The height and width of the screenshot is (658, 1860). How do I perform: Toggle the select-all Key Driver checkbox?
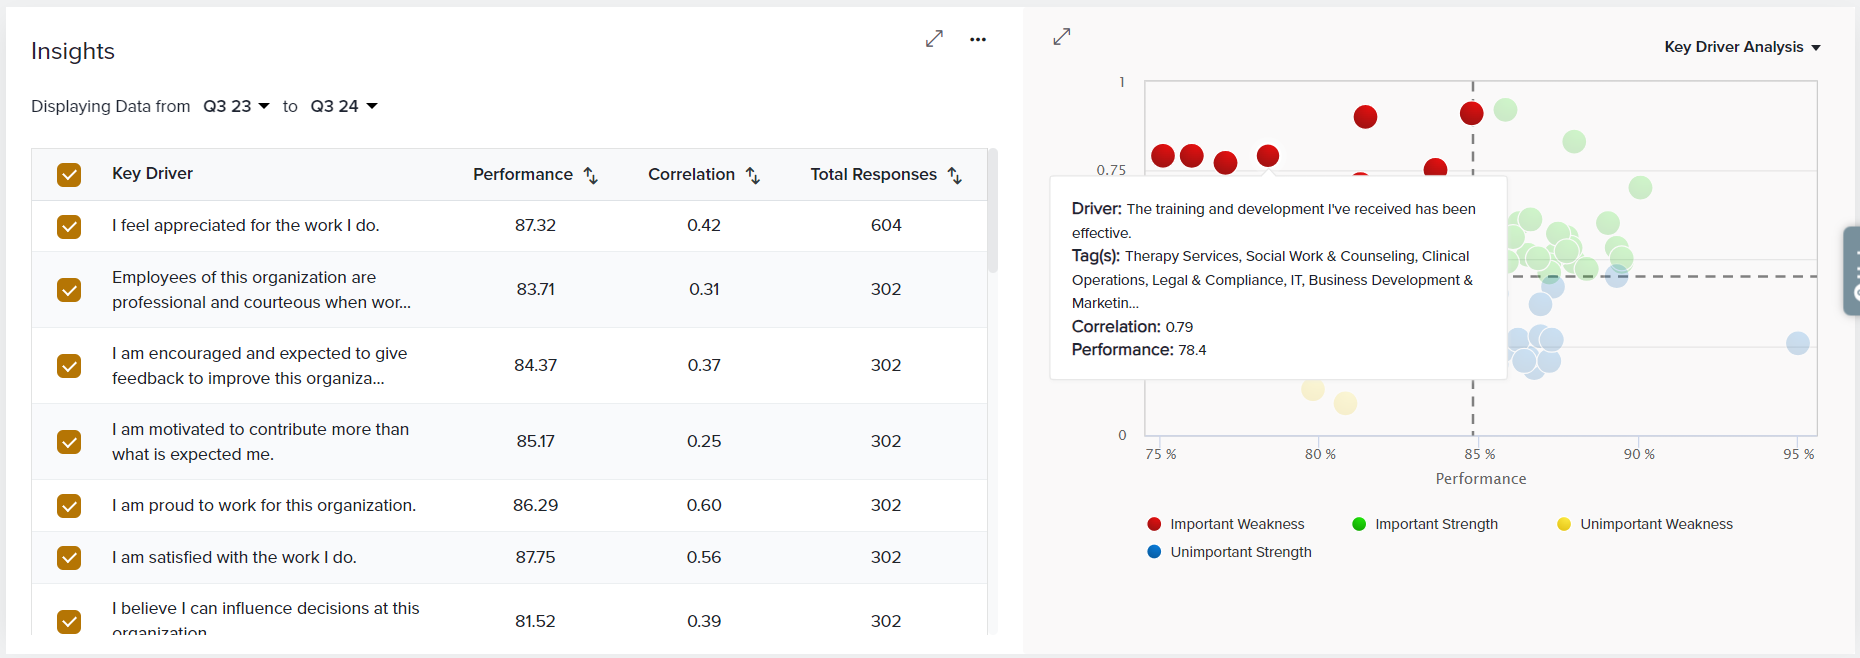(x=69, y=175)
